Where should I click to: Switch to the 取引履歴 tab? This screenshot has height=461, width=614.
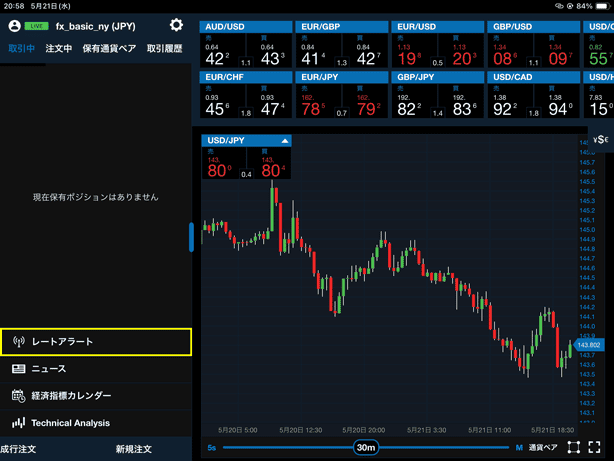click(165, 49)
